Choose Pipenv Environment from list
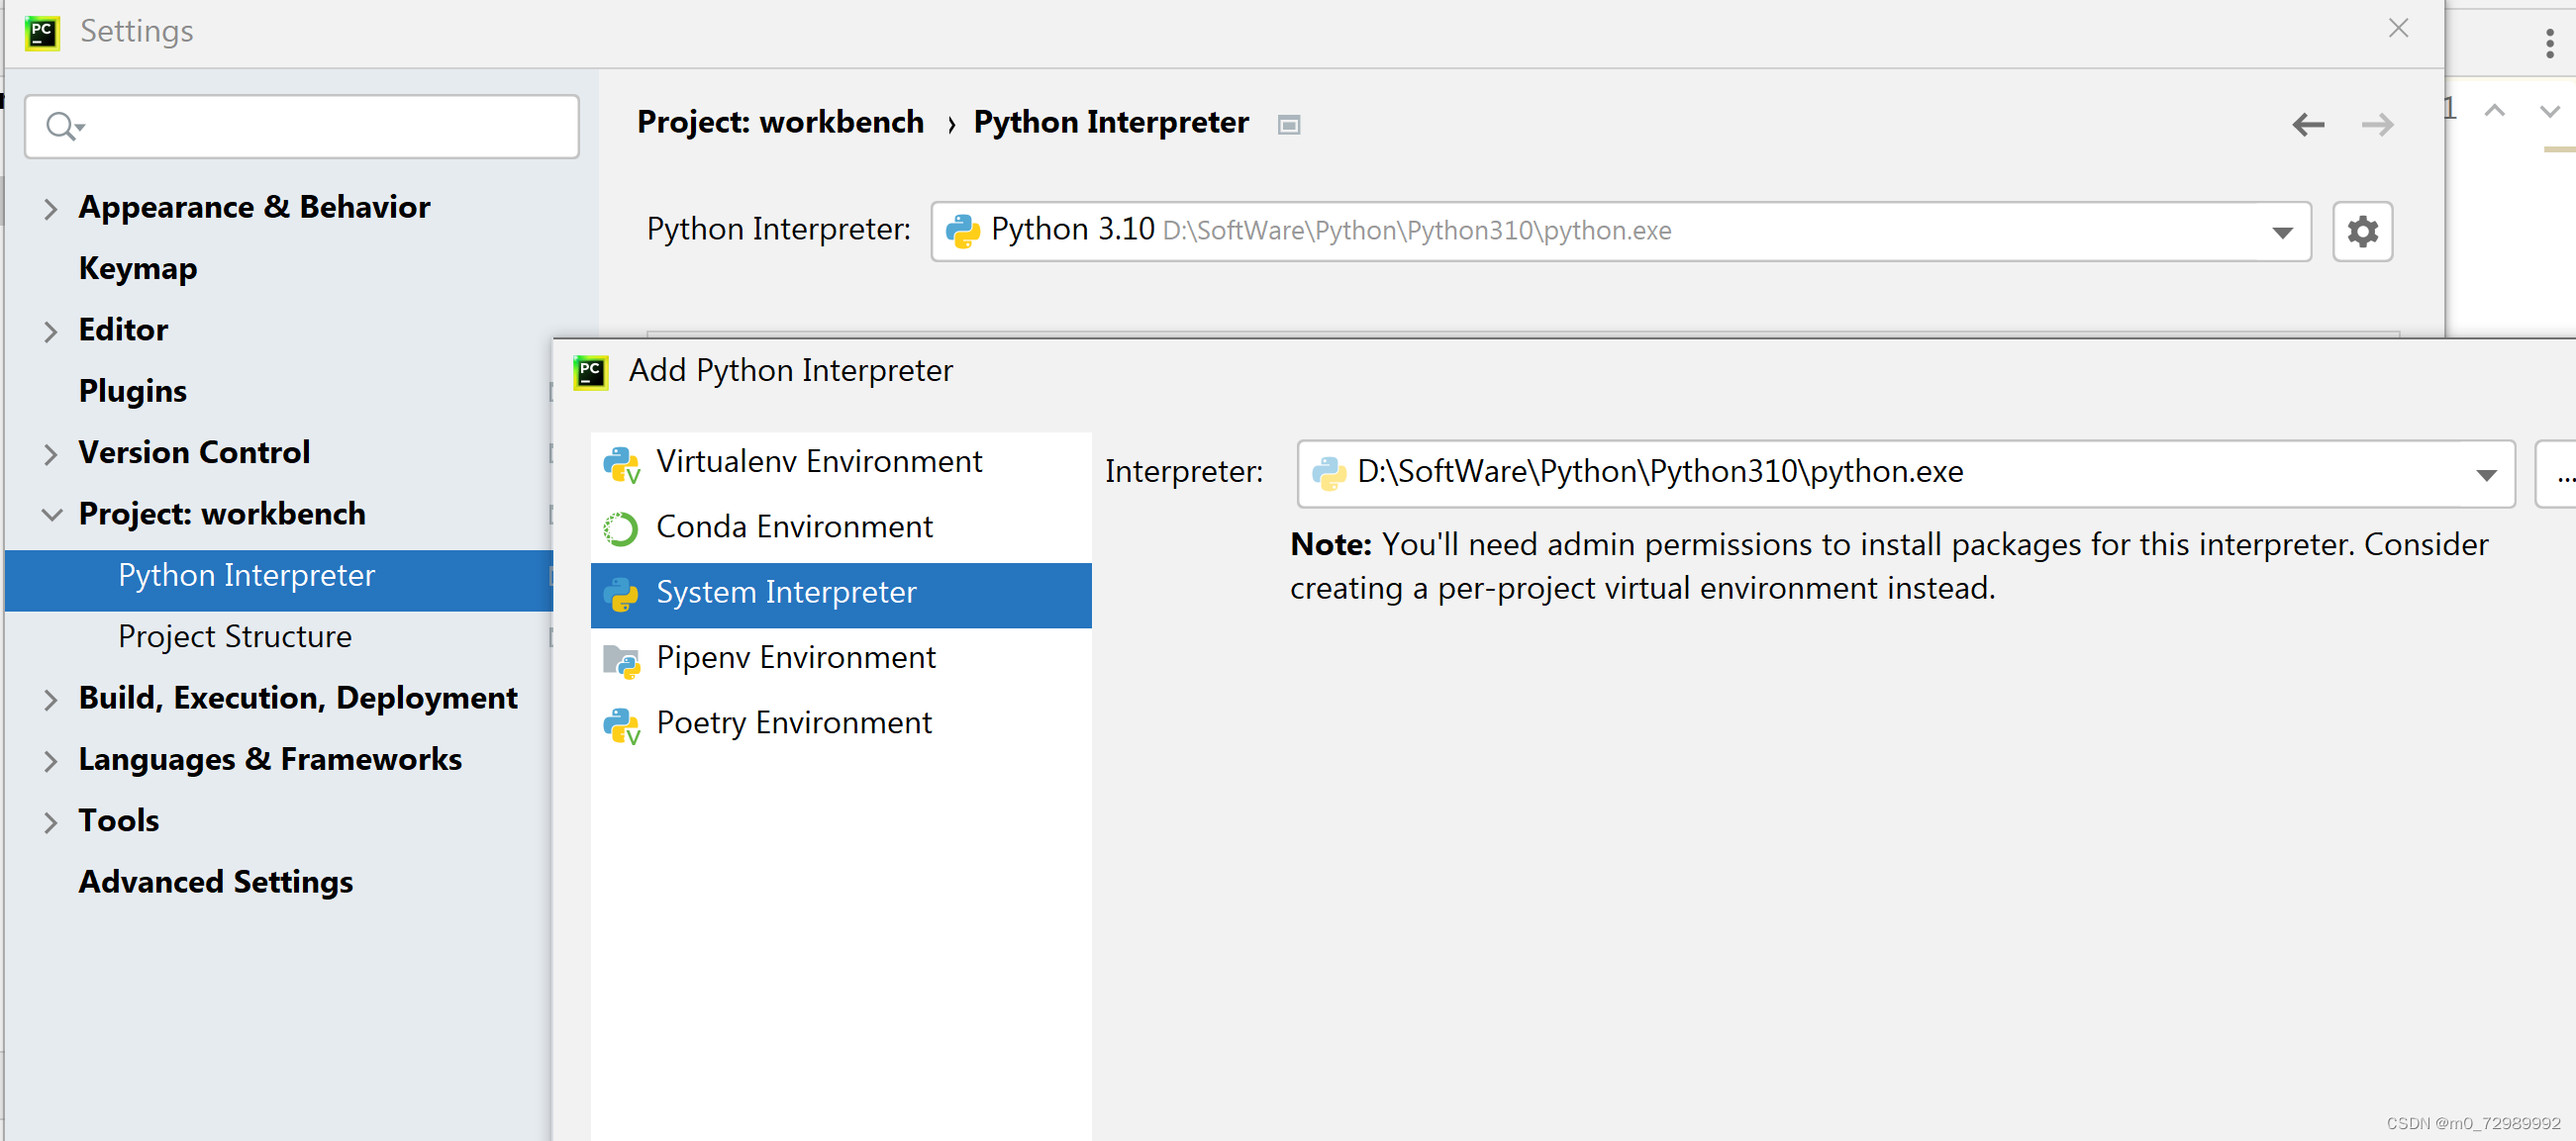This screenshot has width=2576, height=1141. click(x=795, y=657)
